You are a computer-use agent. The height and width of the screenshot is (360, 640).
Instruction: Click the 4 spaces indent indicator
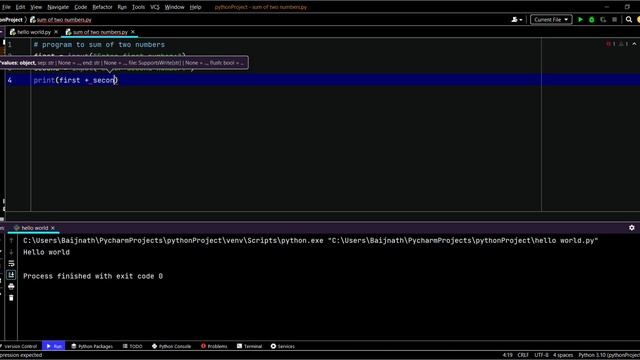click(563, 355)
